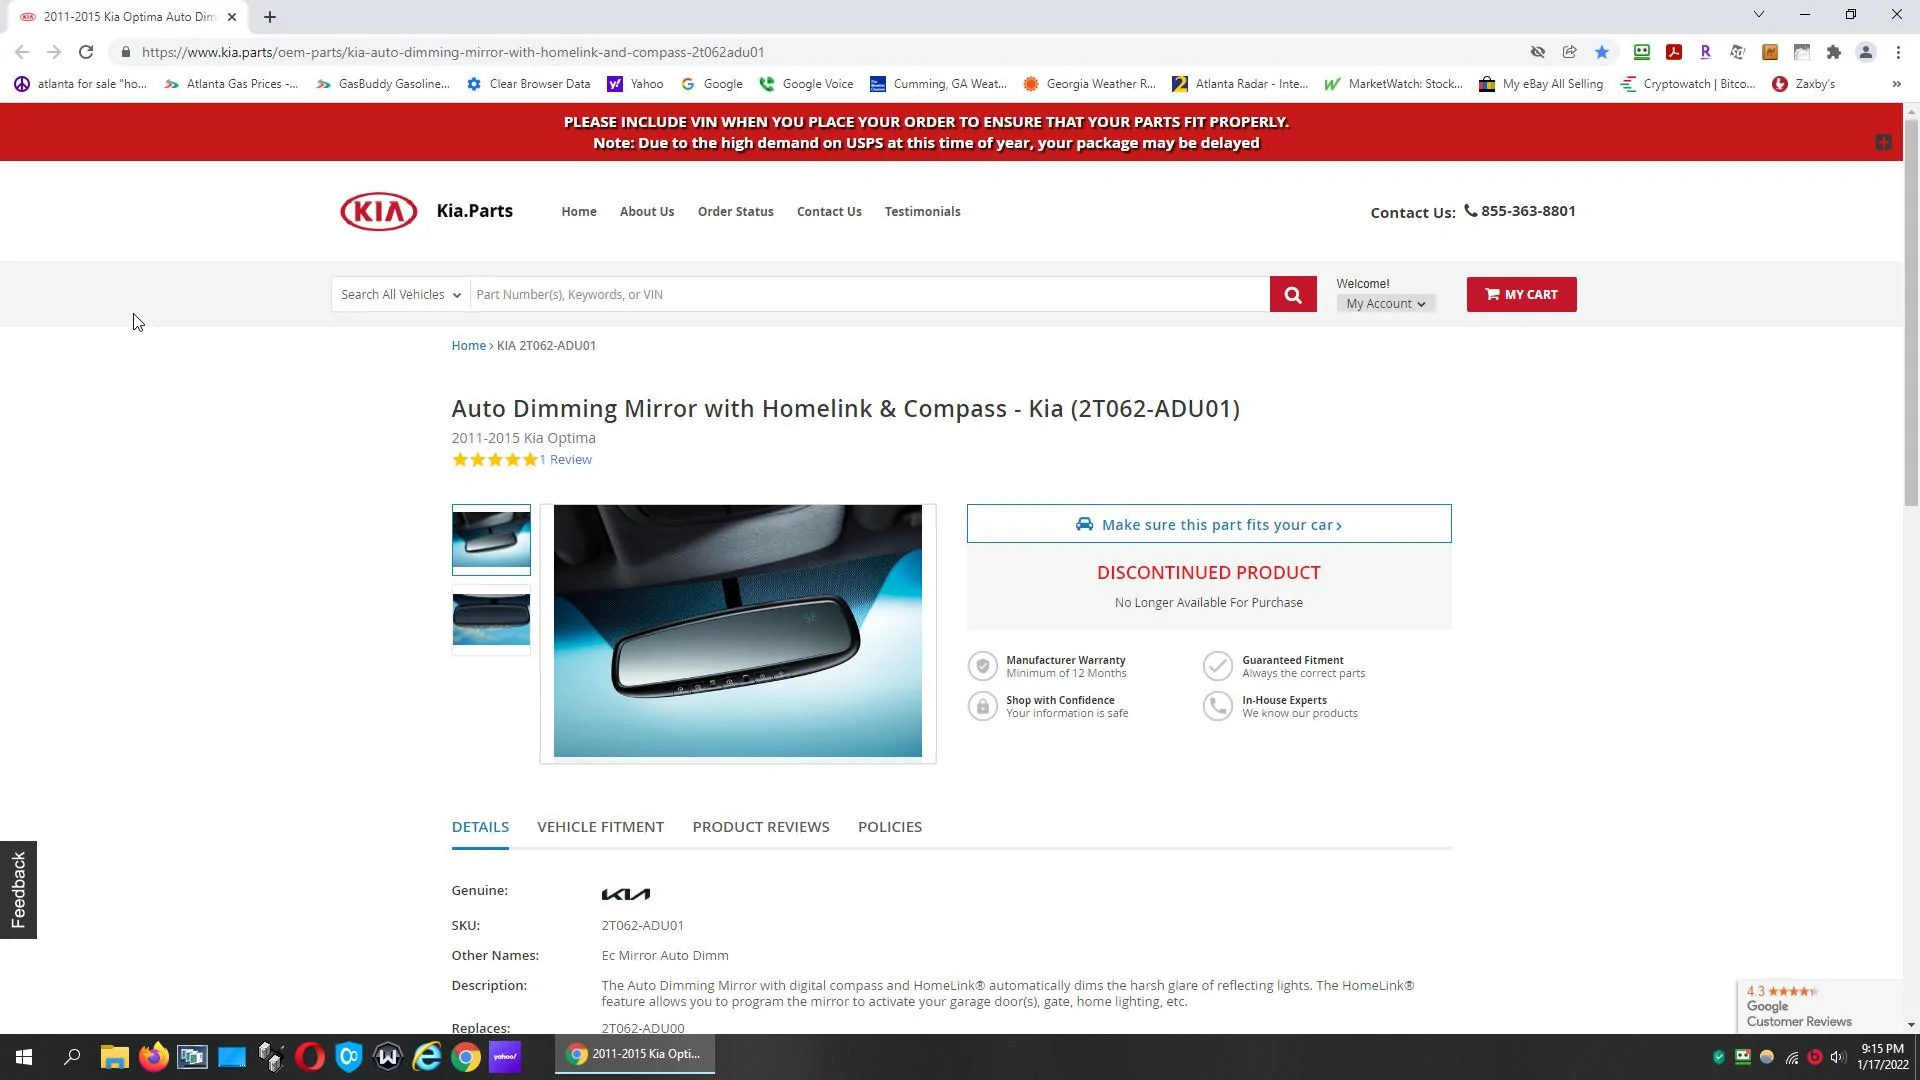Select the first mirror thumbnail
1920x1080 pixels.
pyautogui.click(x=491, y=540)
